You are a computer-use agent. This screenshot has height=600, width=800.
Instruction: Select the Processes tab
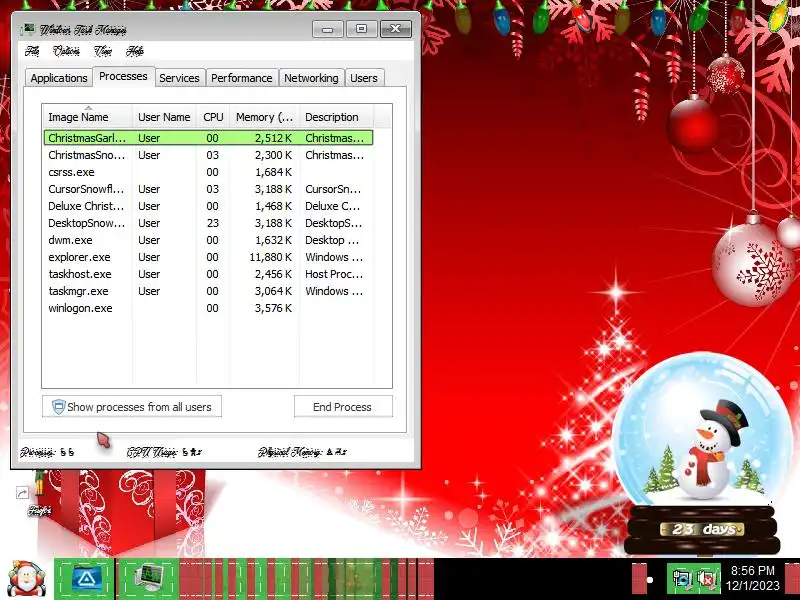coord(123,77)
